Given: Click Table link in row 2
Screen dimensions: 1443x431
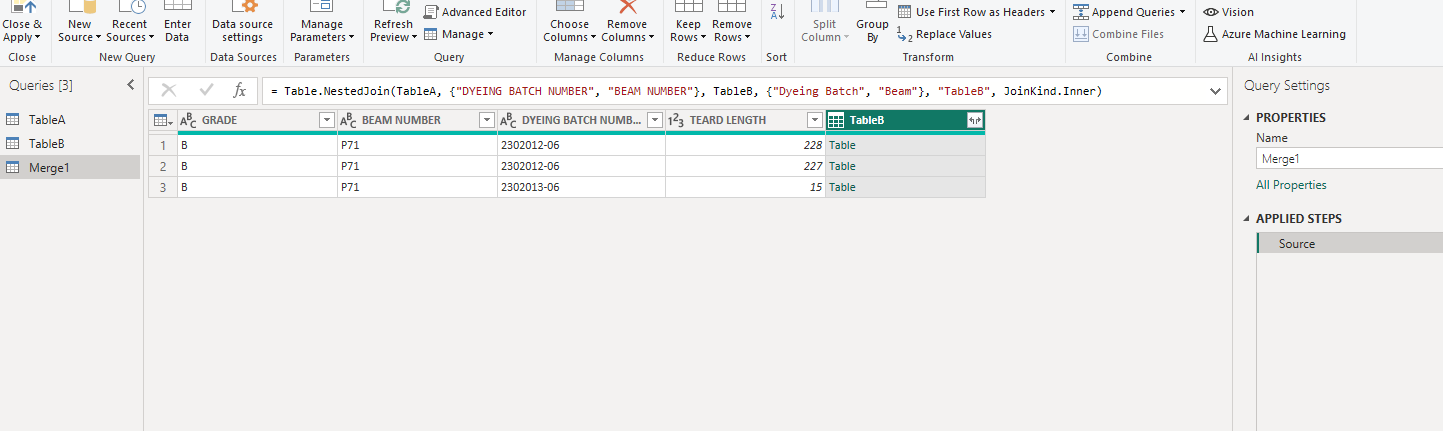Looking at the screenshot, I should click(842, 166).
